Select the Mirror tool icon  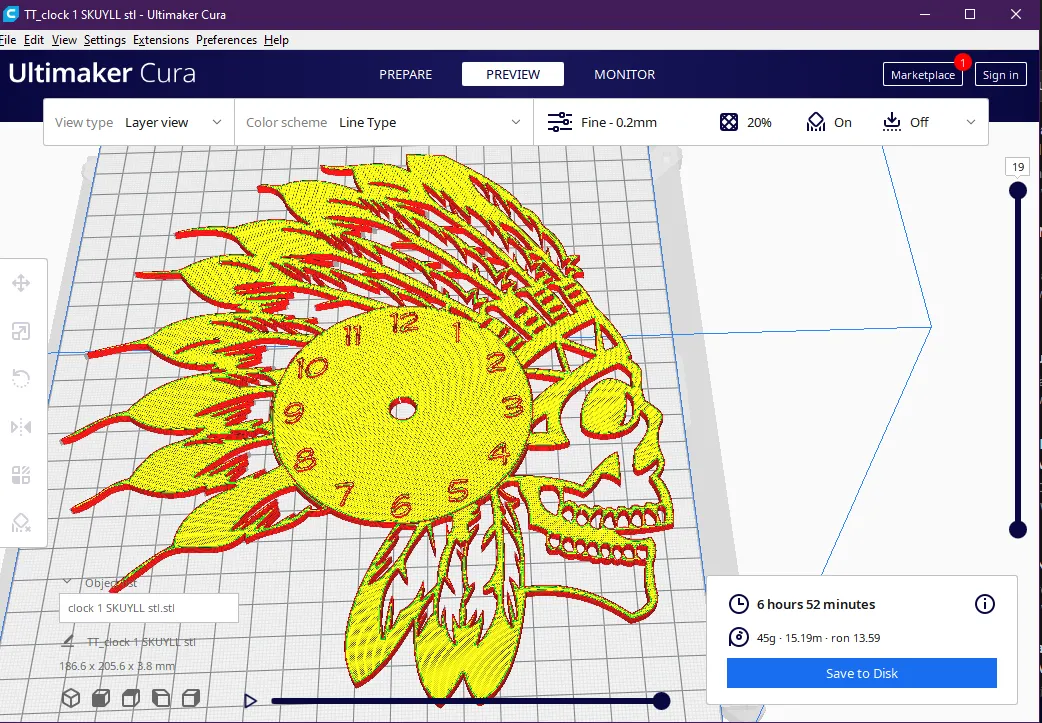(x=21, y=427)
